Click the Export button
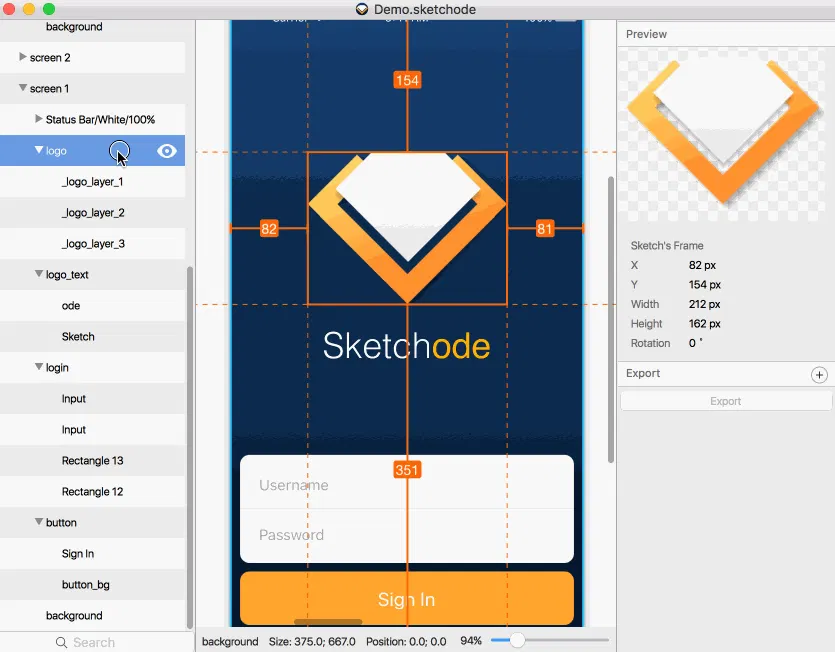The height and width of the screenshot is (652, 835). click(726, 401)
